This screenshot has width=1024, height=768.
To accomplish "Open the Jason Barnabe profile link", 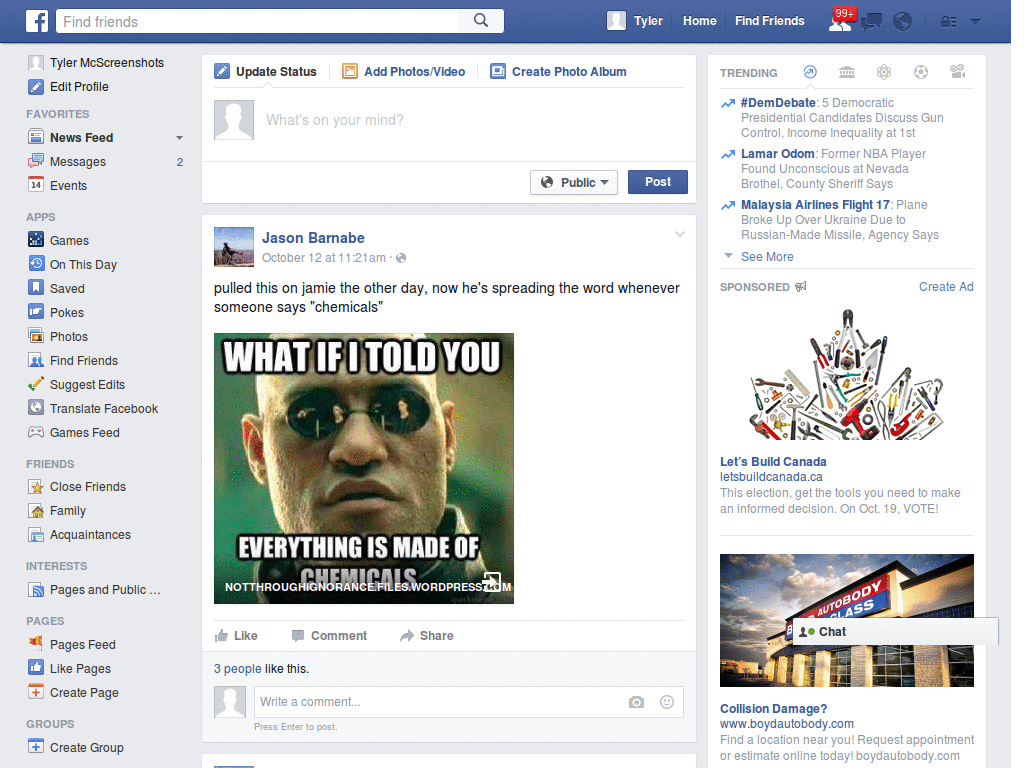I will tap(313, 238).
